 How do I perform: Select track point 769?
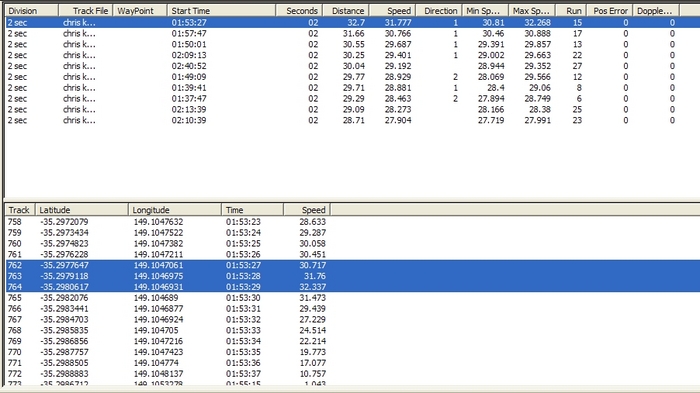tap(353, 341)
